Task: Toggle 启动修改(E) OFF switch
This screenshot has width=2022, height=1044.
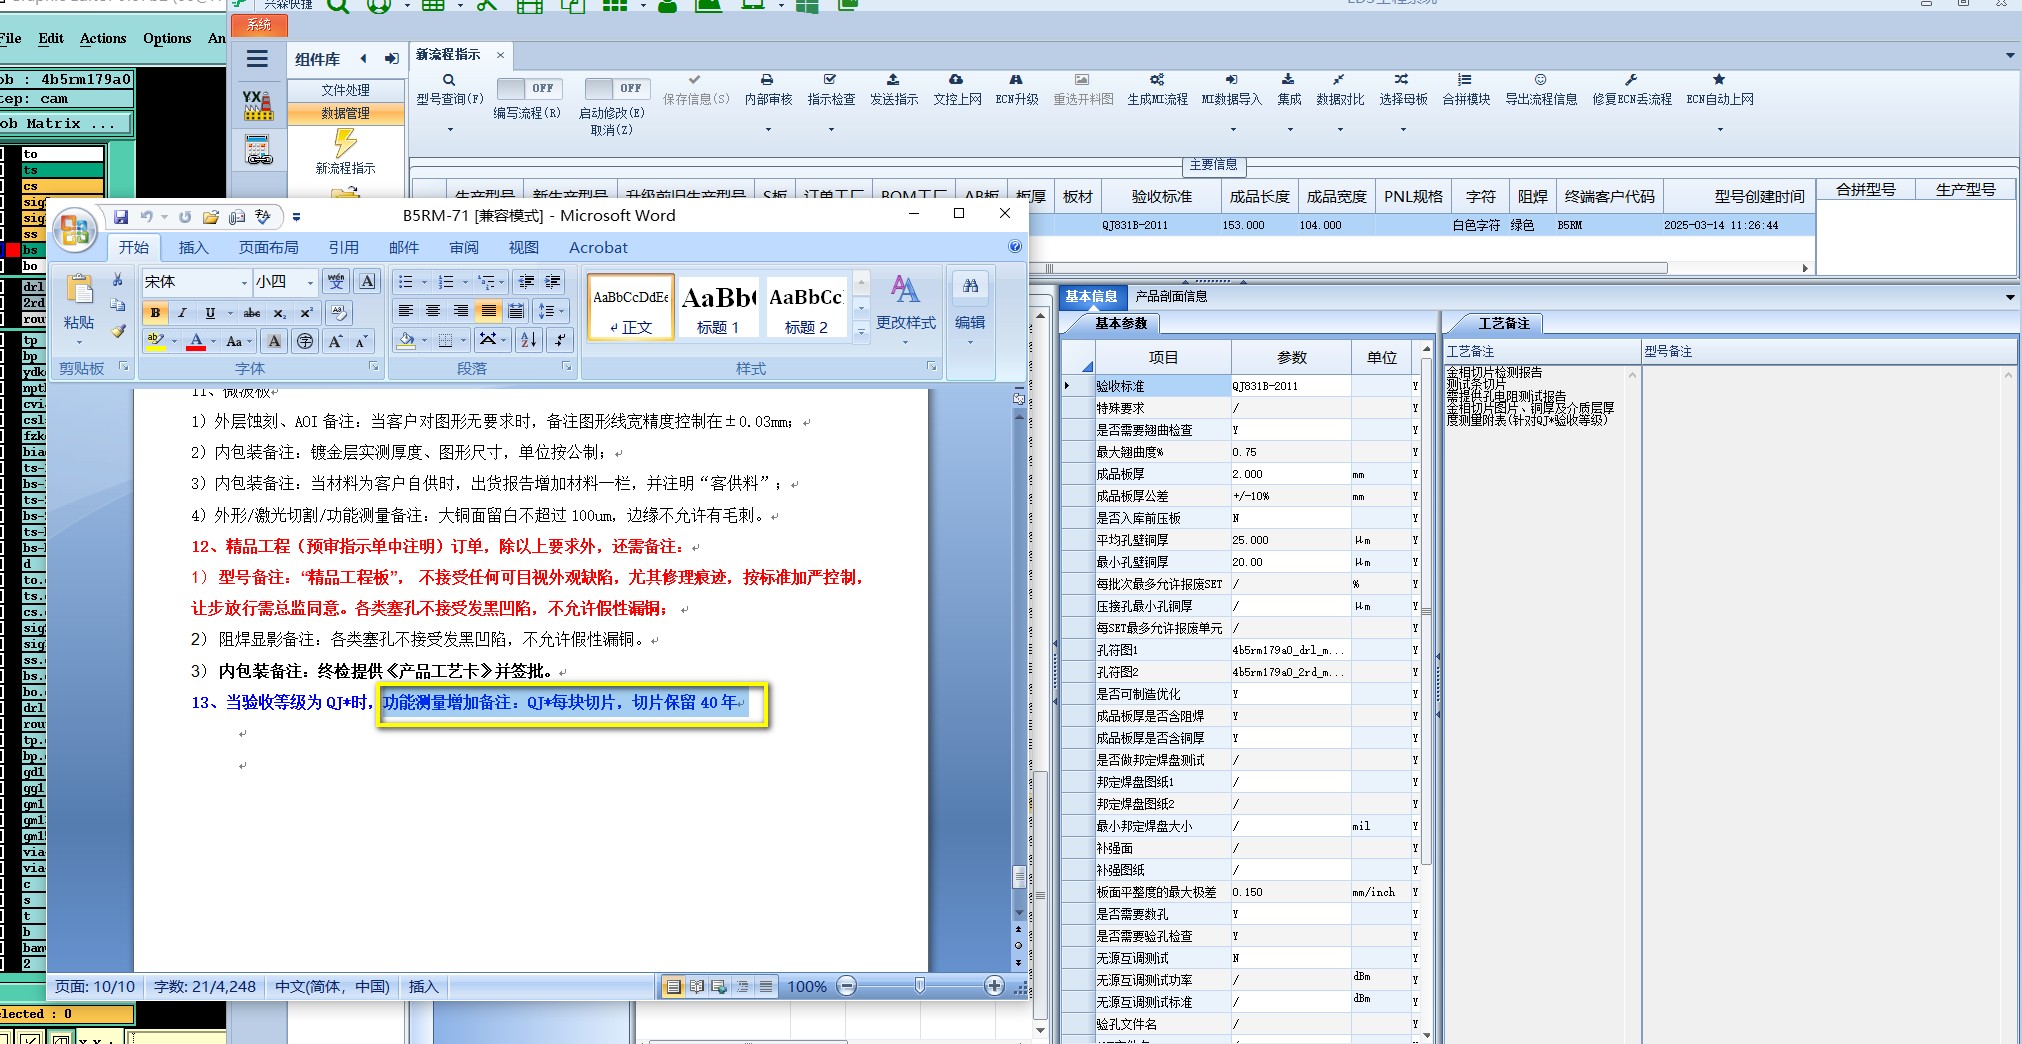Action: pyautogui.click(x=617, y=88)
